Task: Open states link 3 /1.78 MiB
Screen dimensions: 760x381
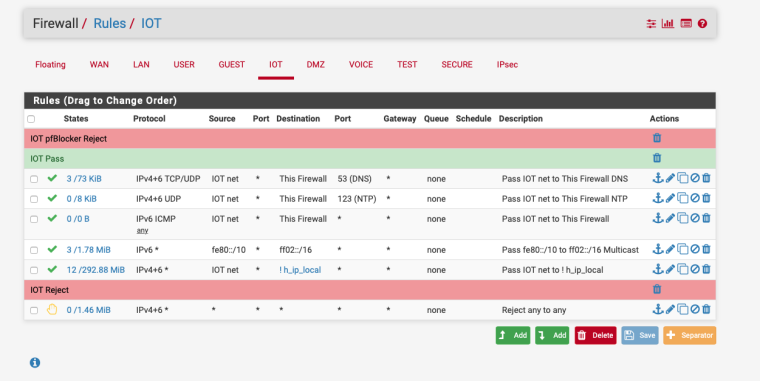Action: click(89, 250)
